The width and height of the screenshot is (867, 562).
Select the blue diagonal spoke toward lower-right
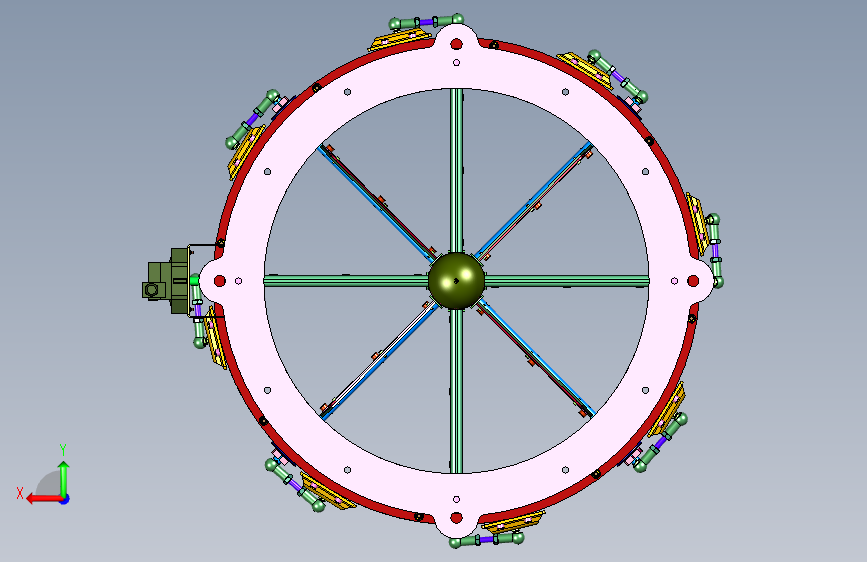point(536,358)
